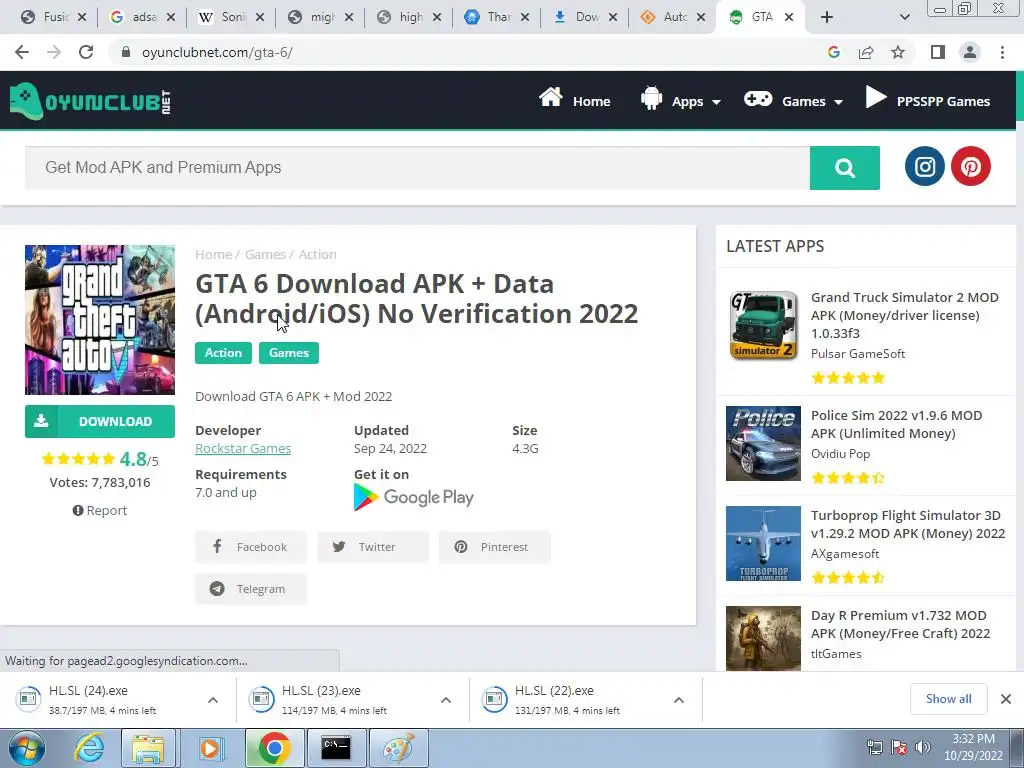Open Grand Truck Simulator 2 thumbnail
The image size is (1024, 768).
[763, 325]
